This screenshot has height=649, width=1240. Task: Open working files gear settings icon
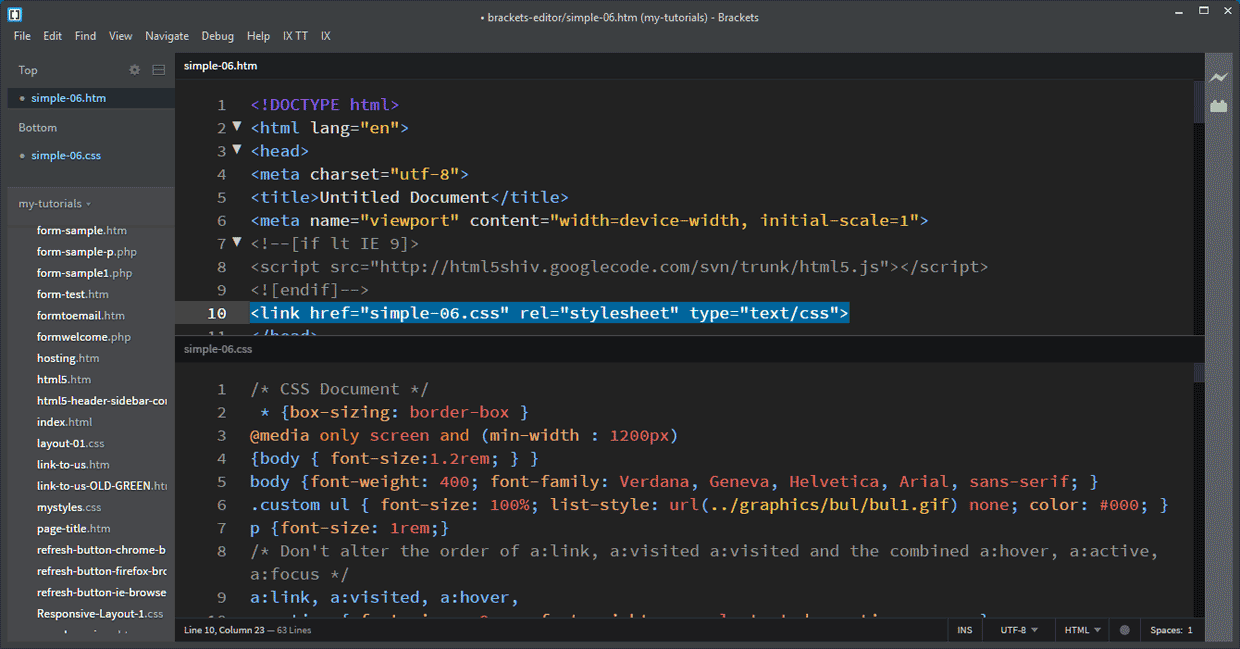pos(135,70)
